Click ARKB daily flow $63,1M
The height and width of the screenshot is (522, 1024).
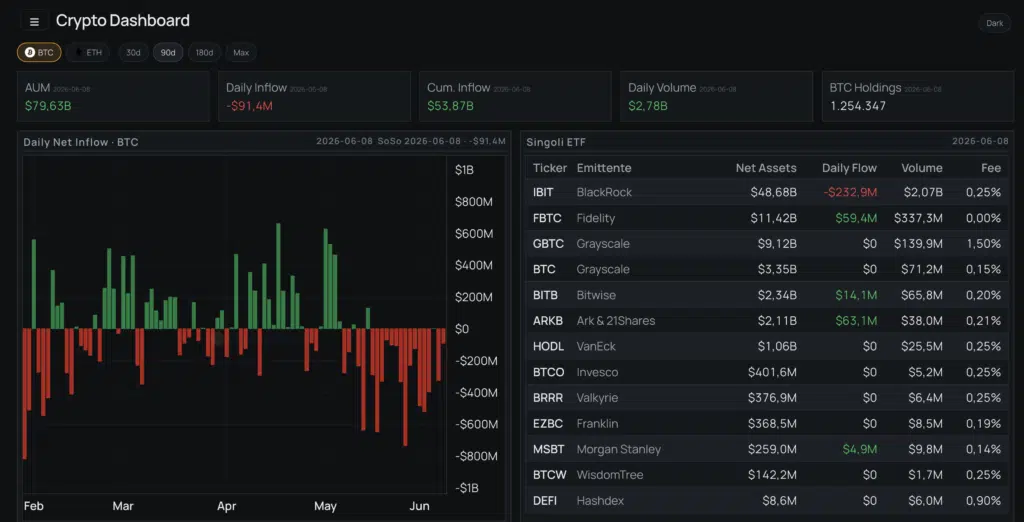point(856,321)
